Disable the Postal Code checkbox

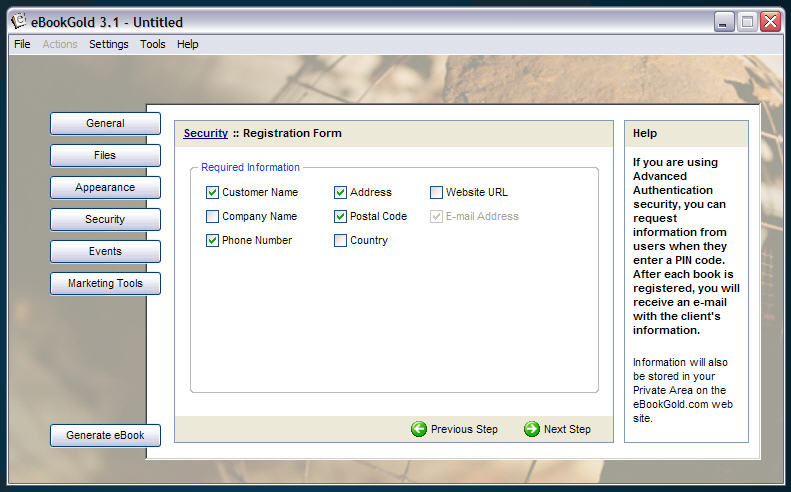tap(340, 216)
